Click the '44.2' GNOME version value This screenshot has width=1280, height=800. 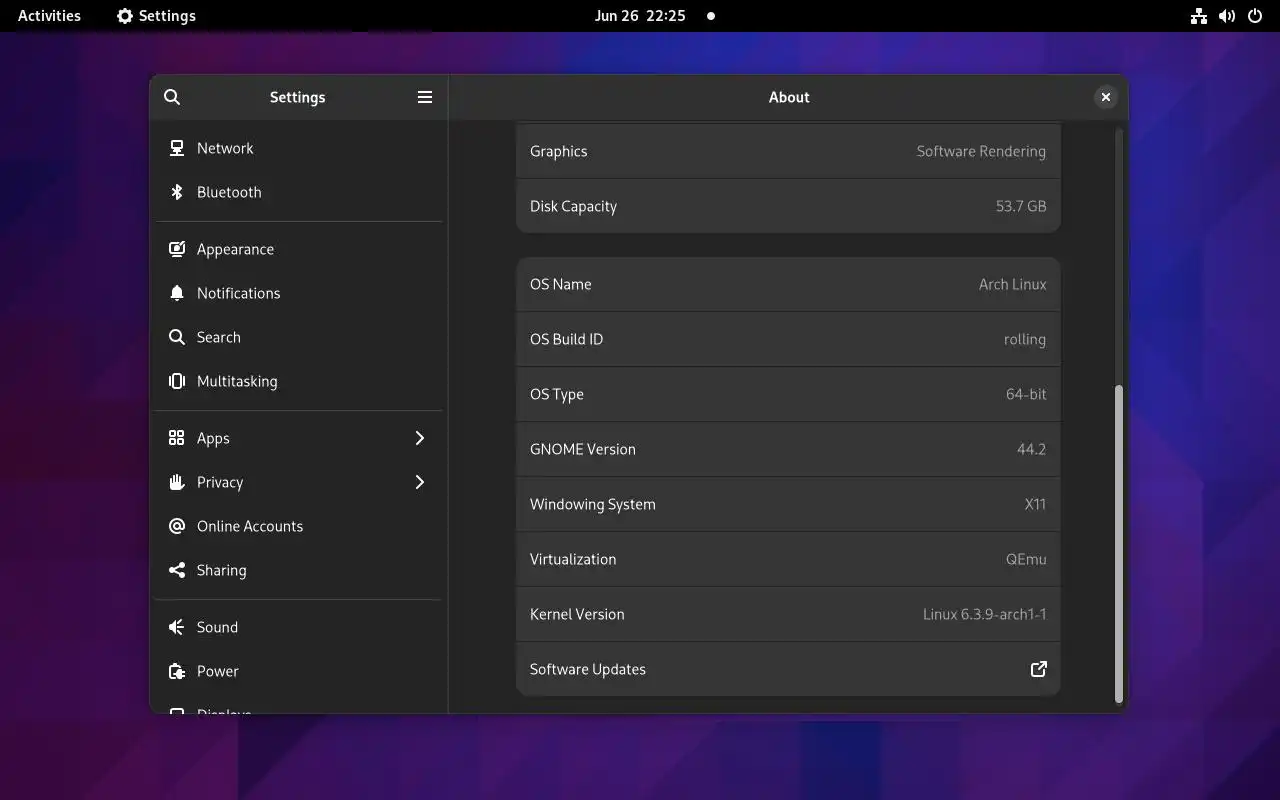click(1031, 449)
